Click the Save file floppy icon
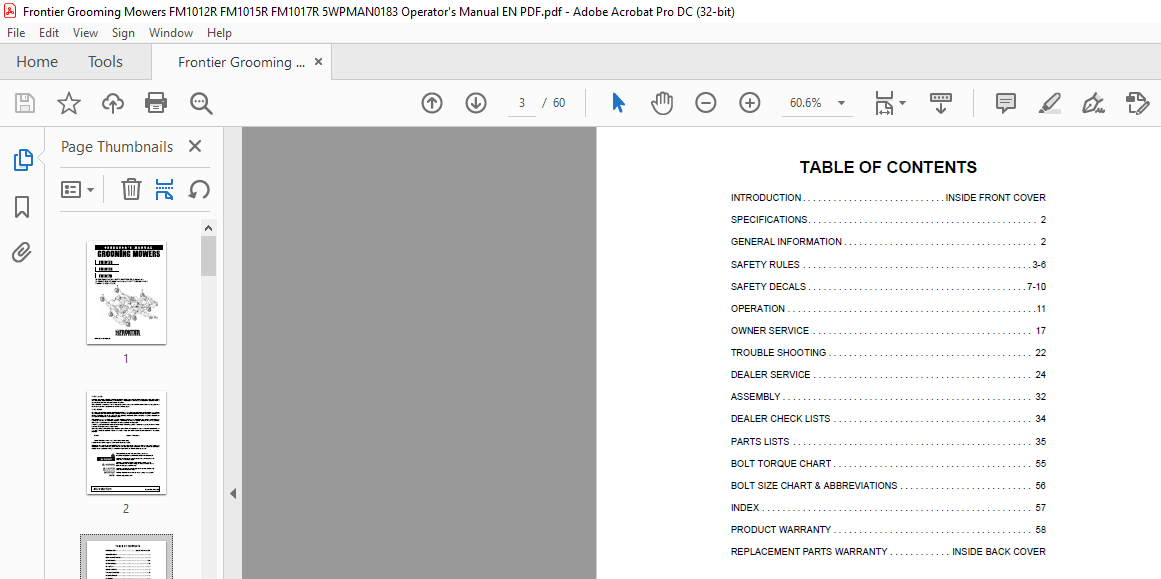Image resolution: width=1161 pixels, height=579 pixels. click(x=24, y=103)
